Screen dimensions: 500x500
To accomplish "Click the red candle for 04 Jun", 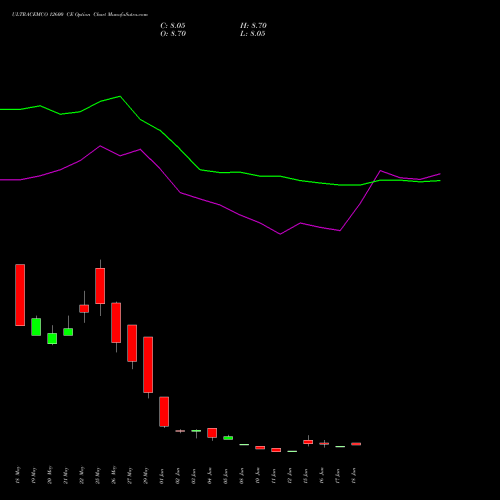I will point(212,433).
